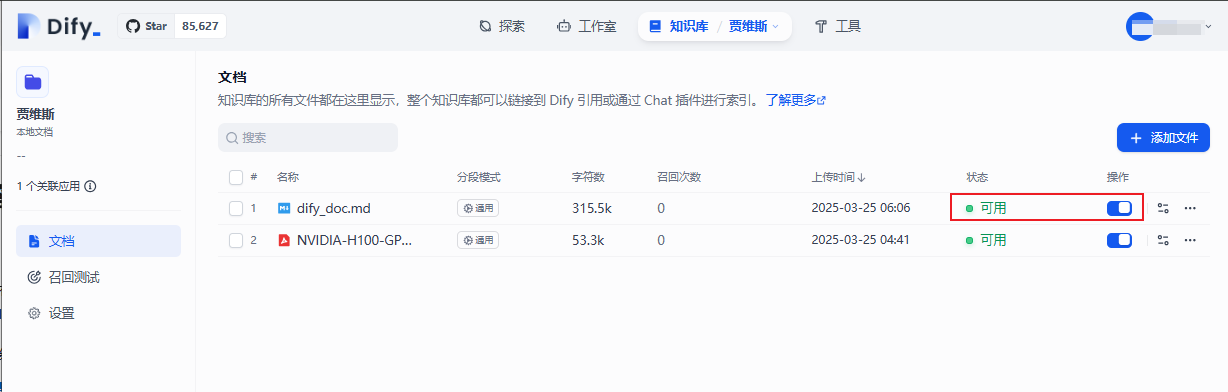Open the 知识库 tab

(x=679, y=26)
